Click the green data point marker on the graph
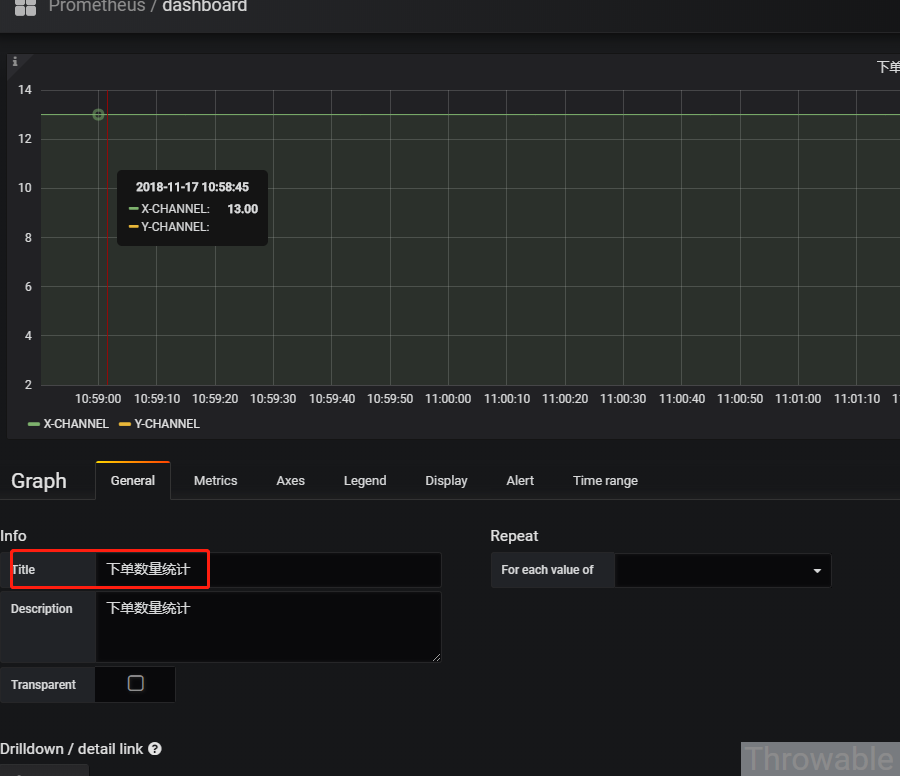Viewport: 900px width, 776px height. point(98,115)
